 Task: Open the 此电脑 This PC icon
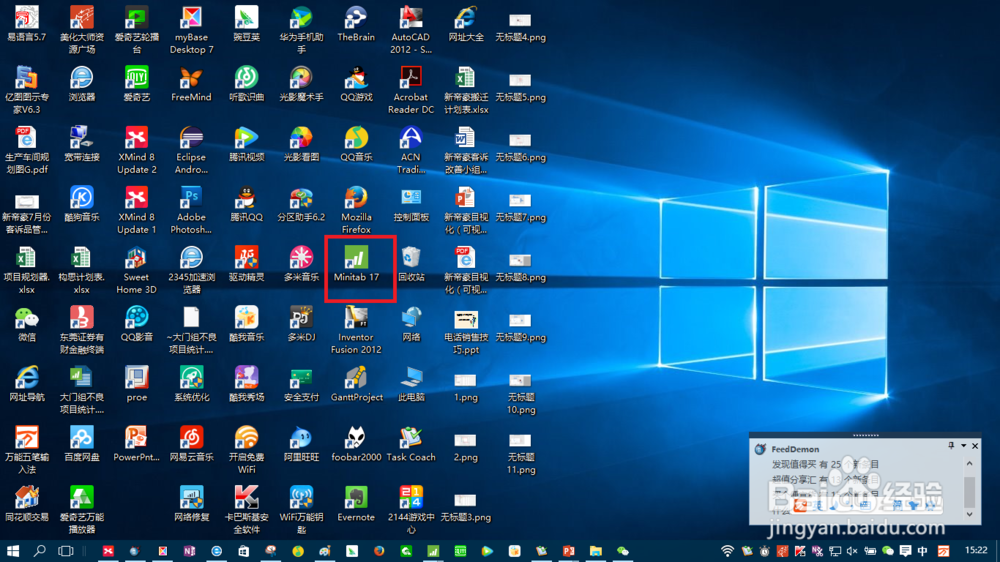click(411, 383)
